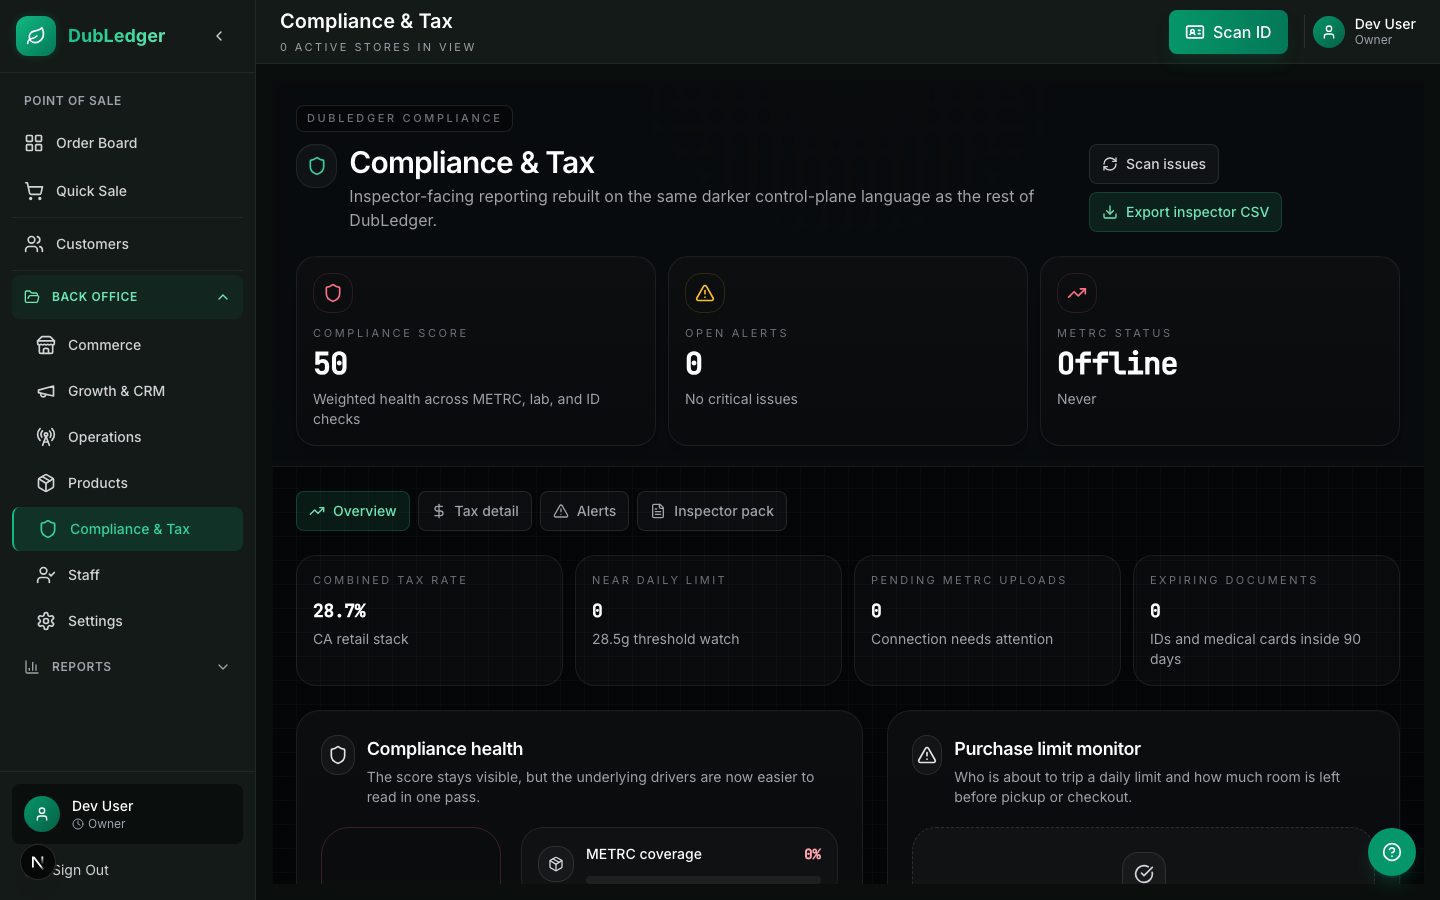Click the Expiring Documents card
The width and height of the screenshot is (1440, 900).
click(1266, 620)
